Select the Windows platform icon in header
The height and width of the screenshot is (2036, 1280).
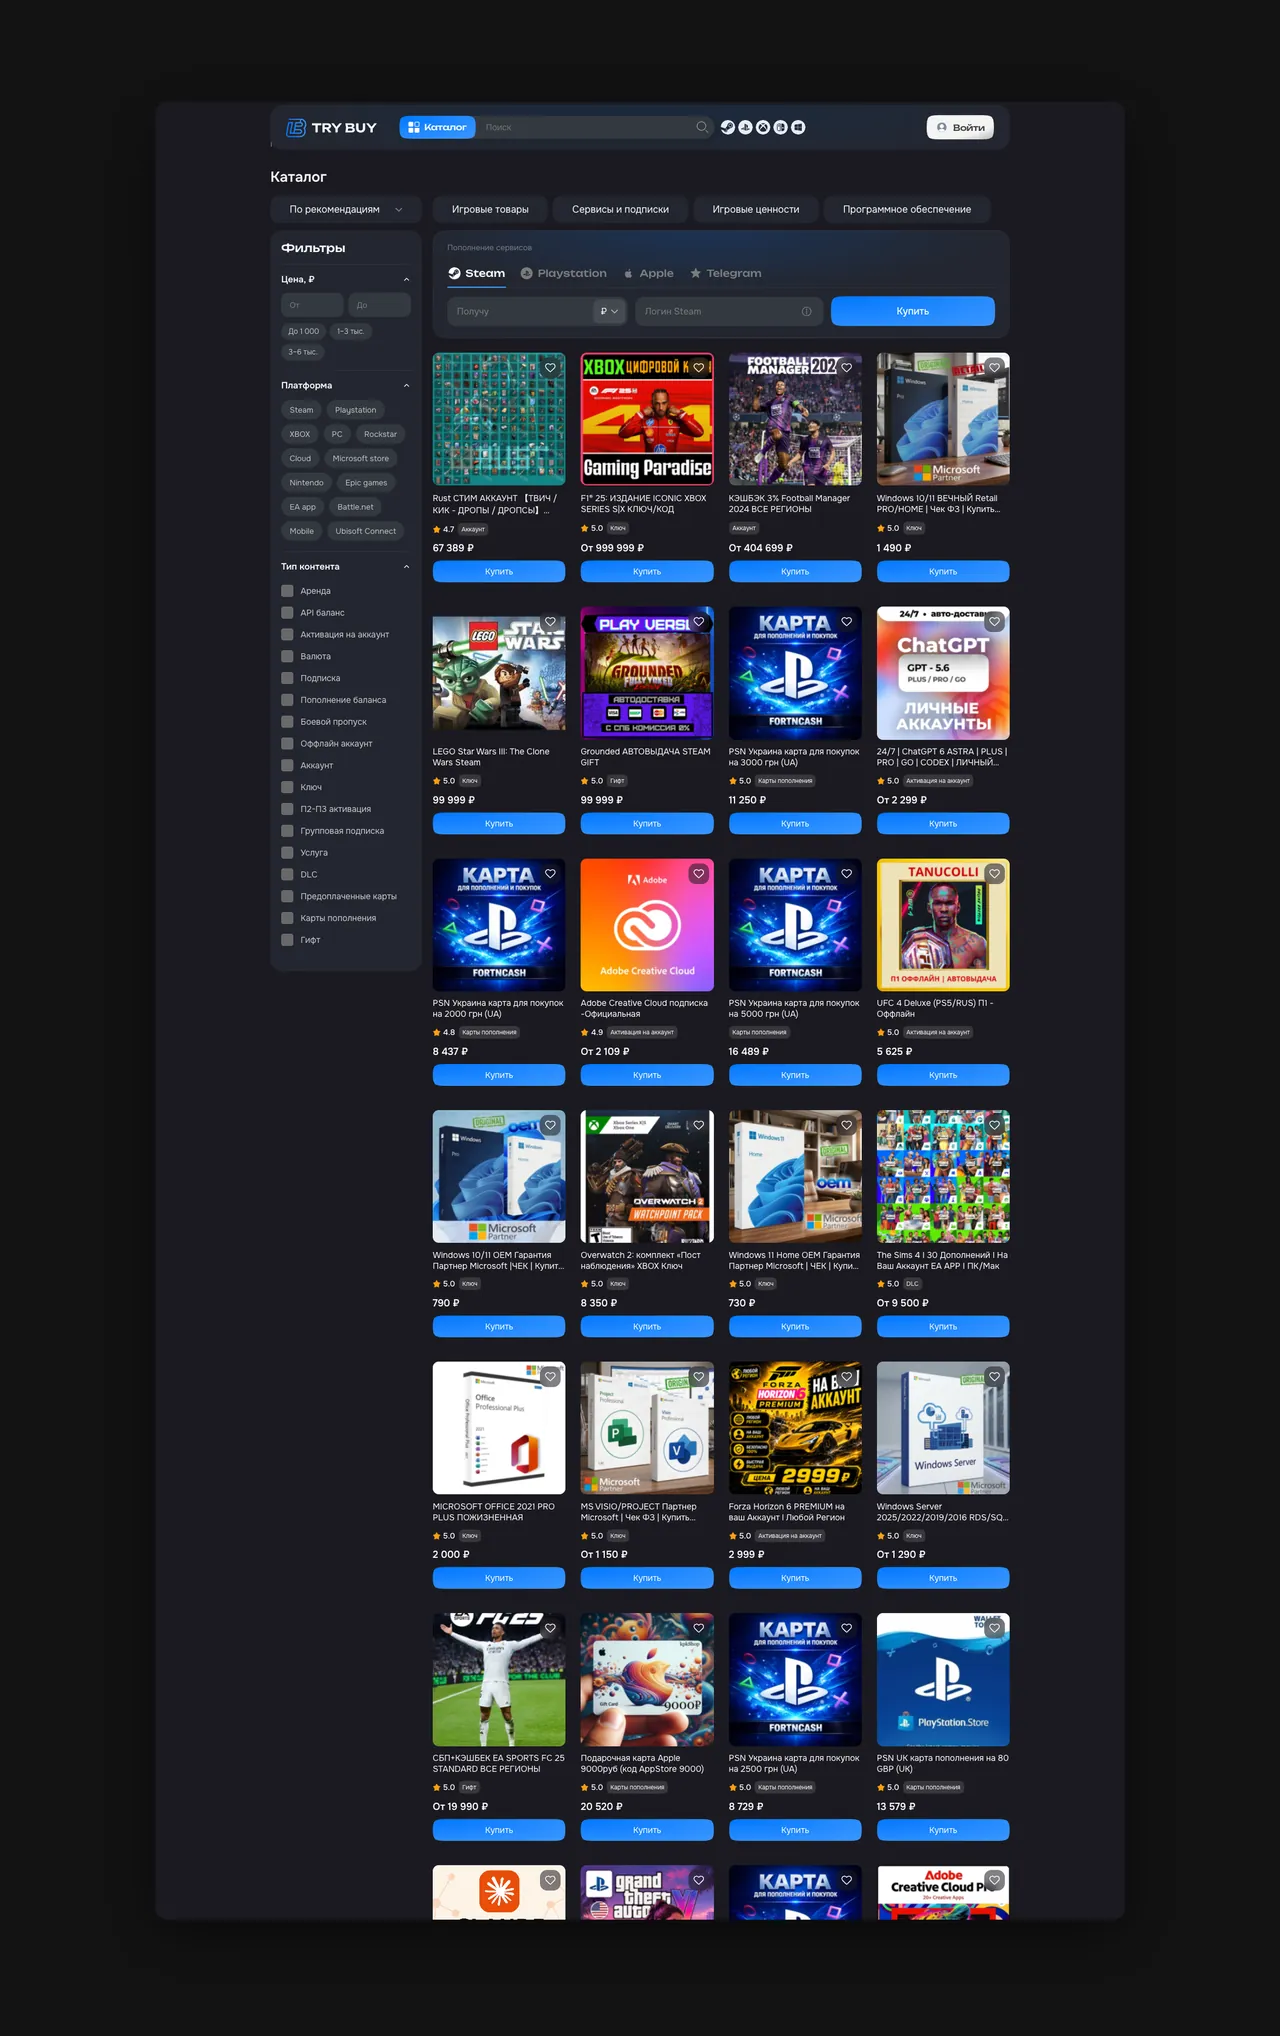coord(798,127)
